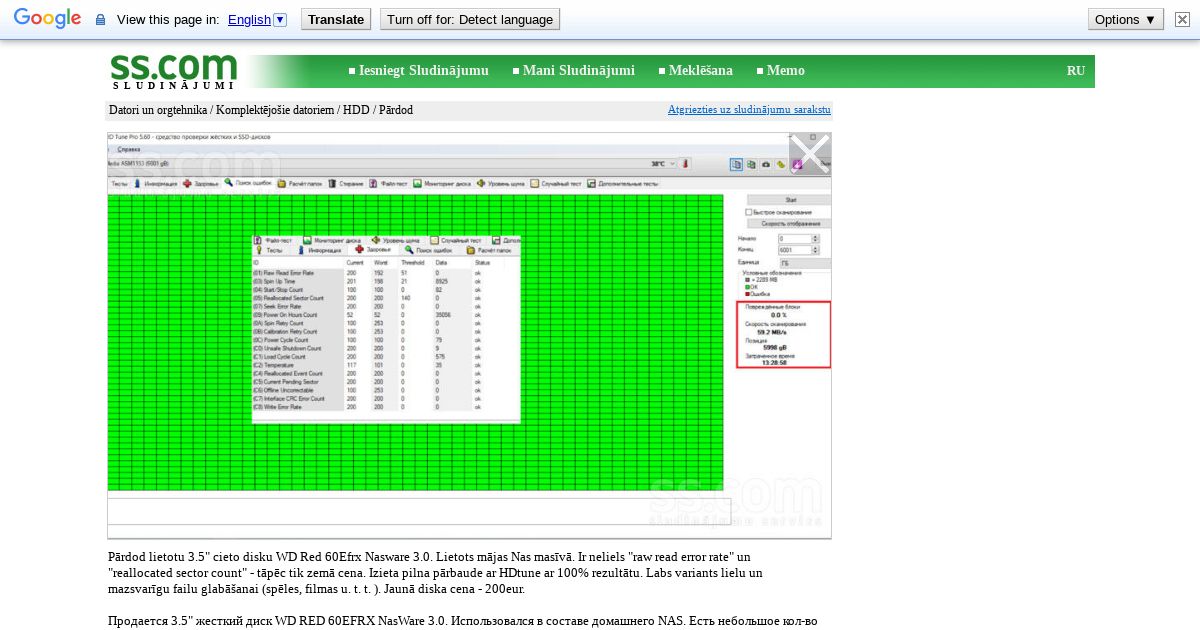Click Start button in HD Tune image
Screen dimensions: 1200x630
(x=790, y=200)
